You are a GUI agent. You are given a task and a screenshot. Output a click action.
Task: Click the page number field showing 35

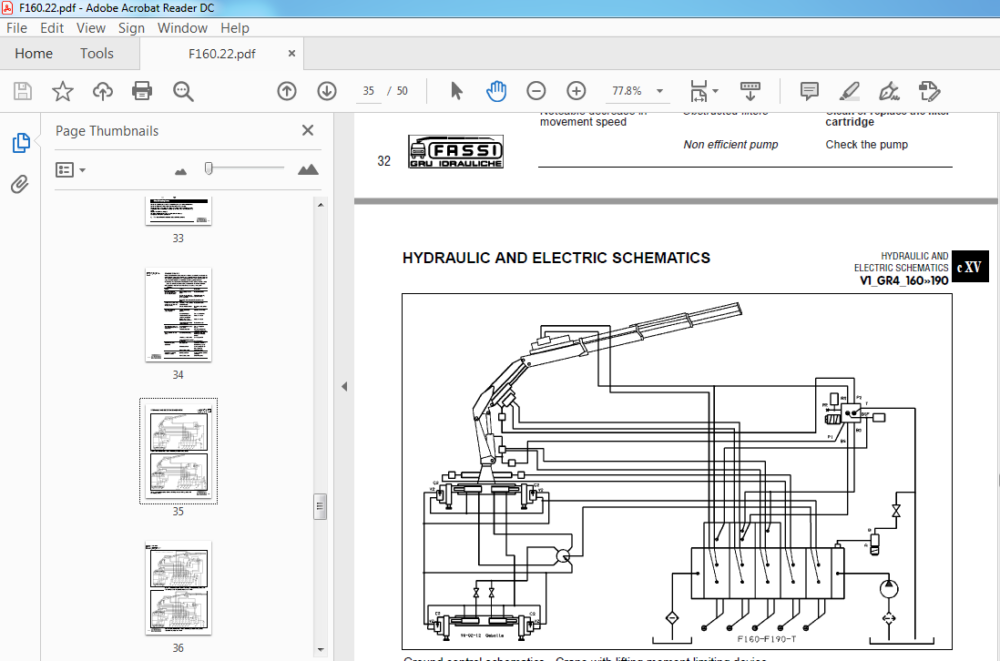coord(369,91)
